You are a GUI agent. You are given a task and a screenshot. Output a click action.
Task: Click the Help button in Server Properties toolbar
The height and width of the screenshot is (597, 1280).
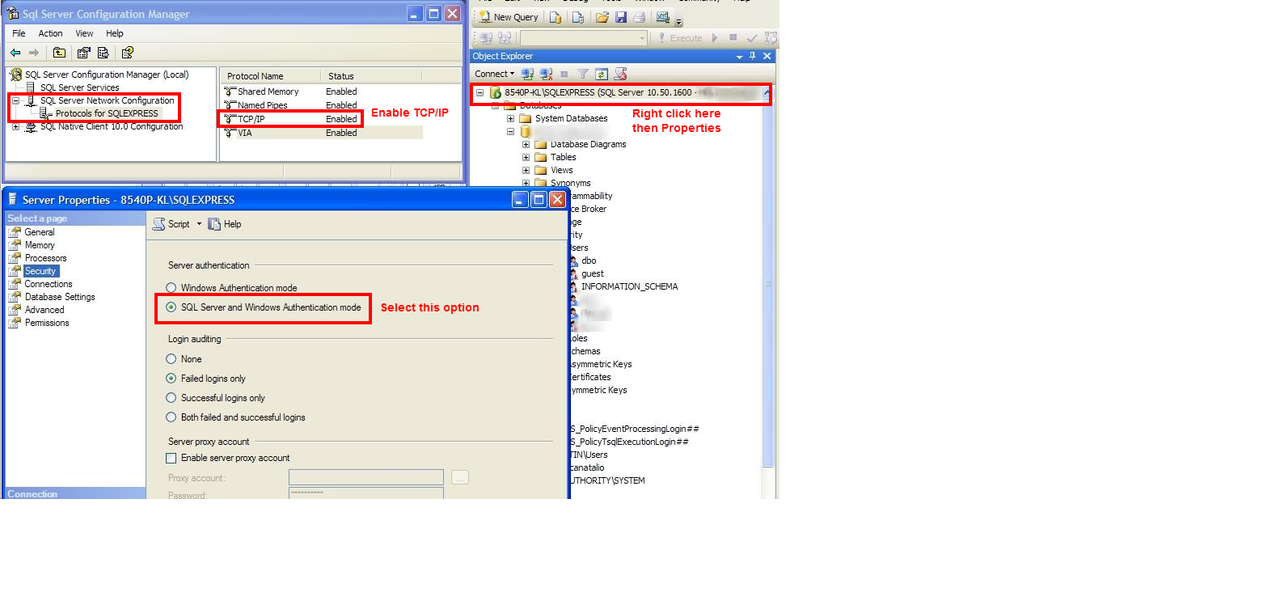[x=225, y=224]
